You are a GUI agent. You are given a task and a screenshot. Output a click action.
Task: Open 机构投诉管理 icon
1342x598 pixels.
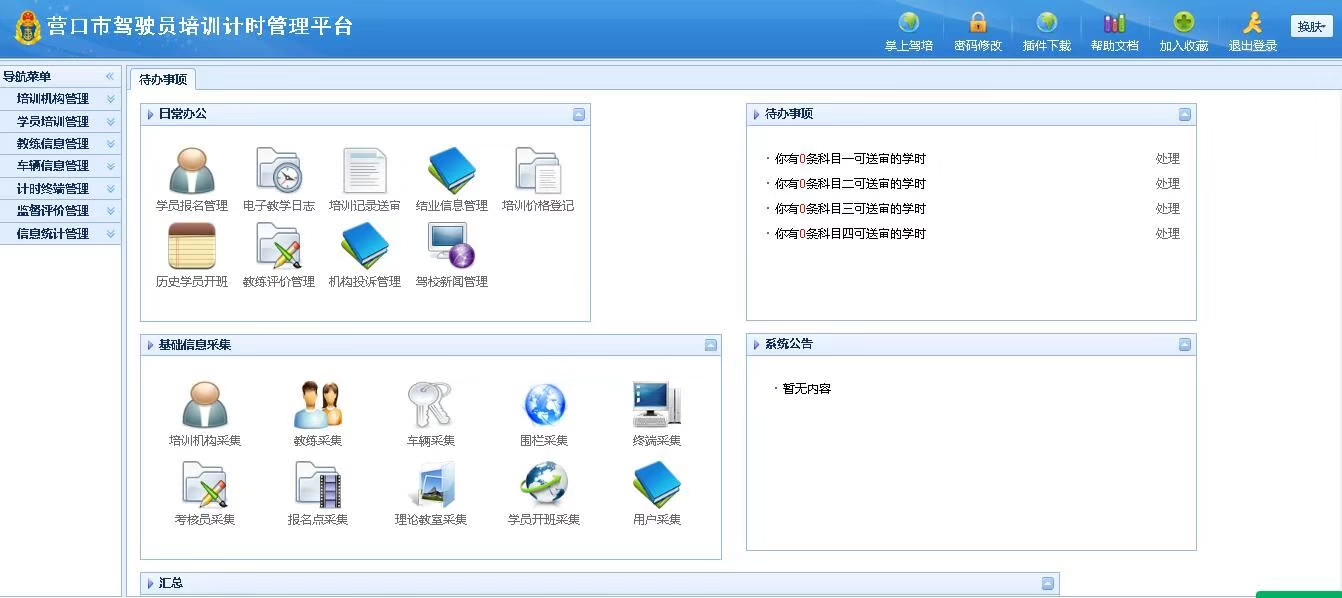click(x=365, y=247)
